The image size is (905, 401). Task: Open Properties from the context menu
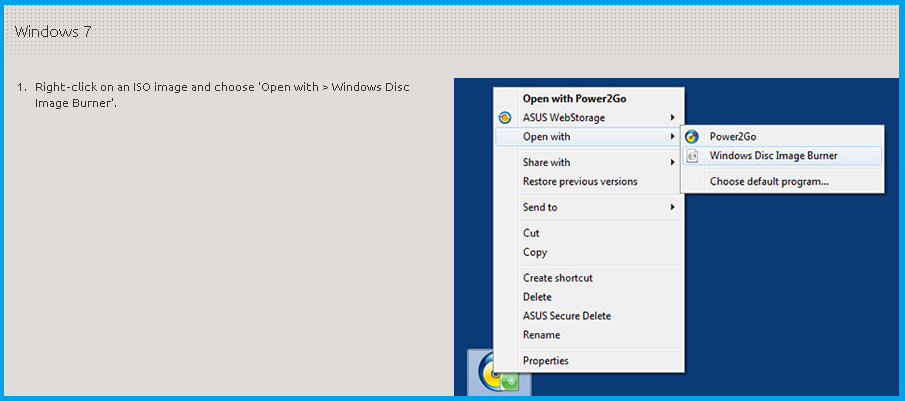pos(589,361)
